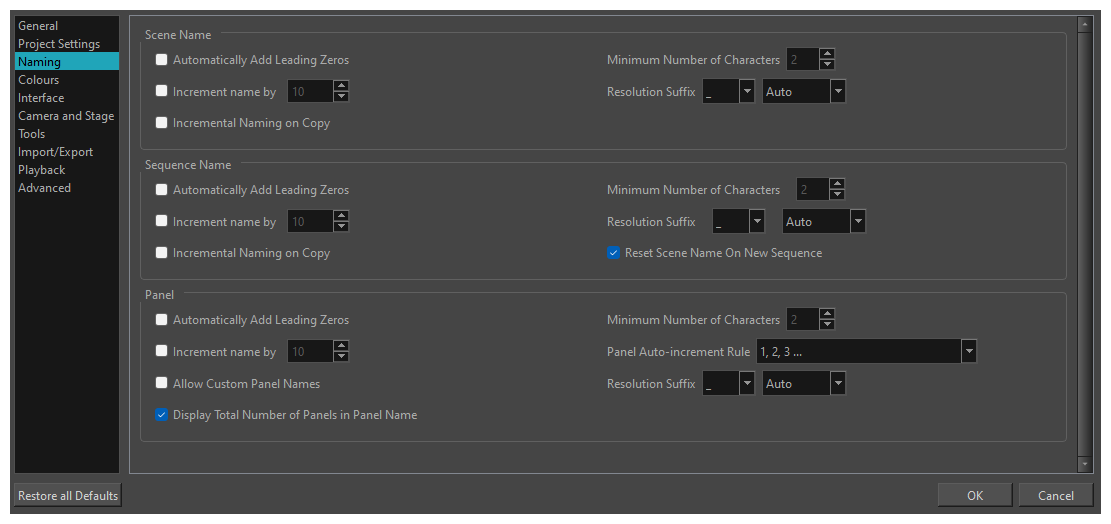Expand Sequence Name Resolution Suffix underscore dropdown
This screenshot has height=524, width=1111.
pyautogui.click(x=757, y=222)
